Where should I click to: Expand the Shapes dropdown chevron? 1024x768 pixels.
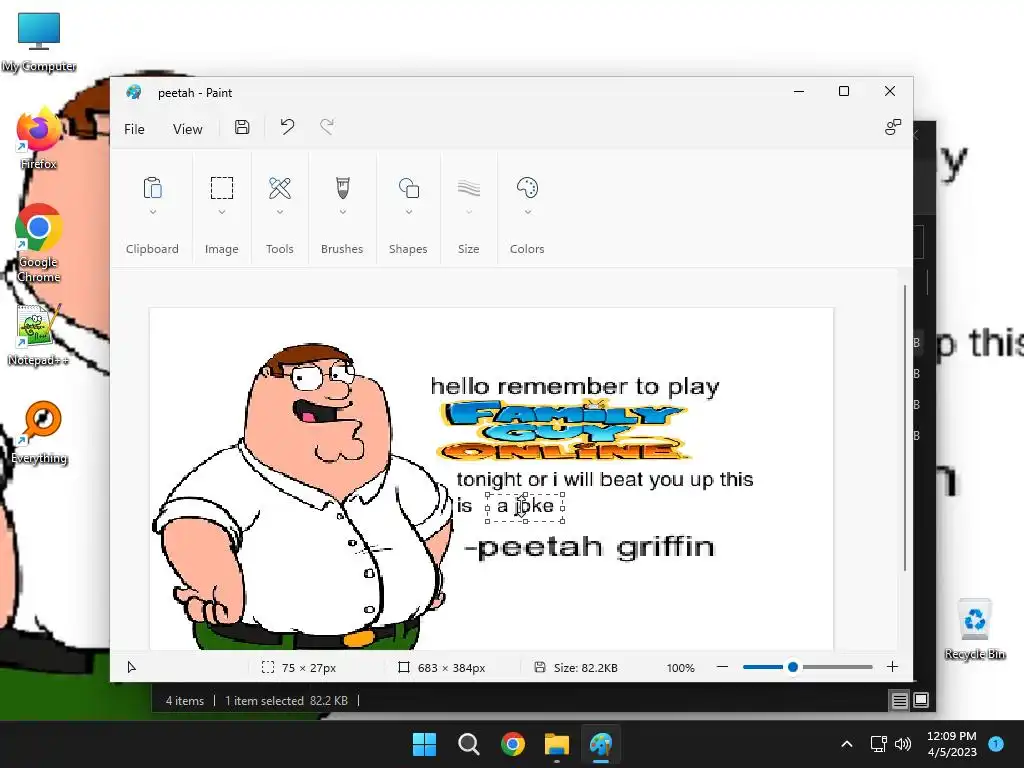tap(409, 212)
